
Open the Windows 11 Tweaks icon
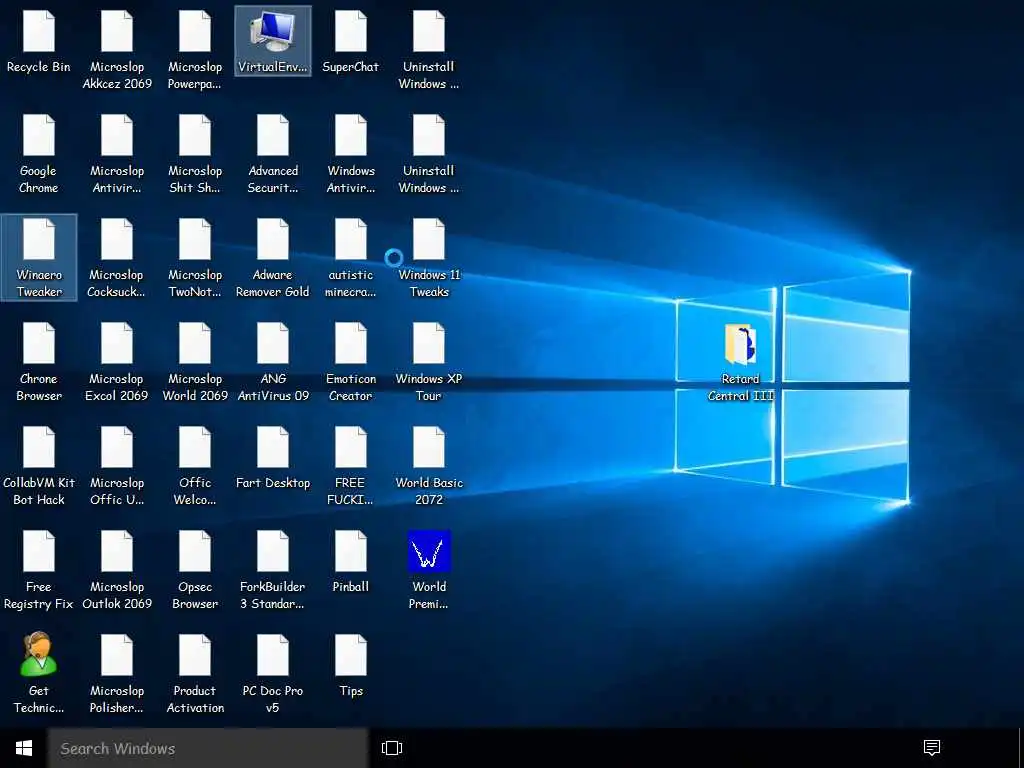point(429,257)
